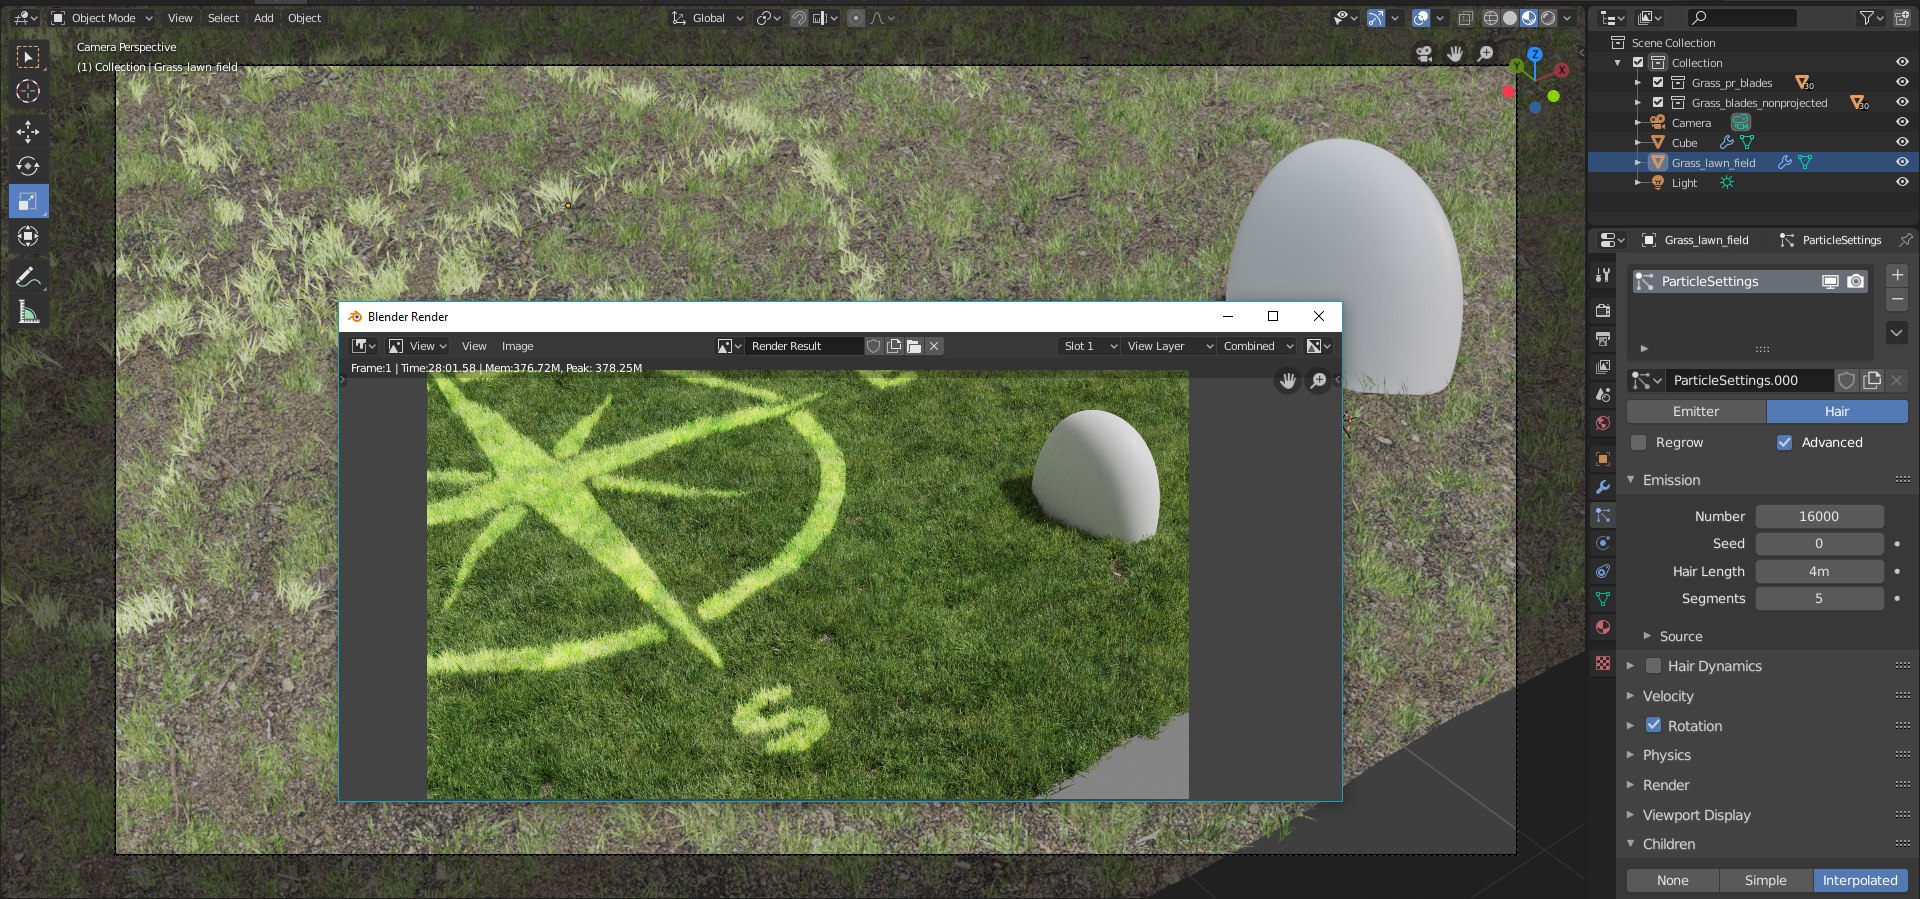1920x899 pixels.
Task: Open the Object Constraints properties tab
Action: coord(1603,571)
